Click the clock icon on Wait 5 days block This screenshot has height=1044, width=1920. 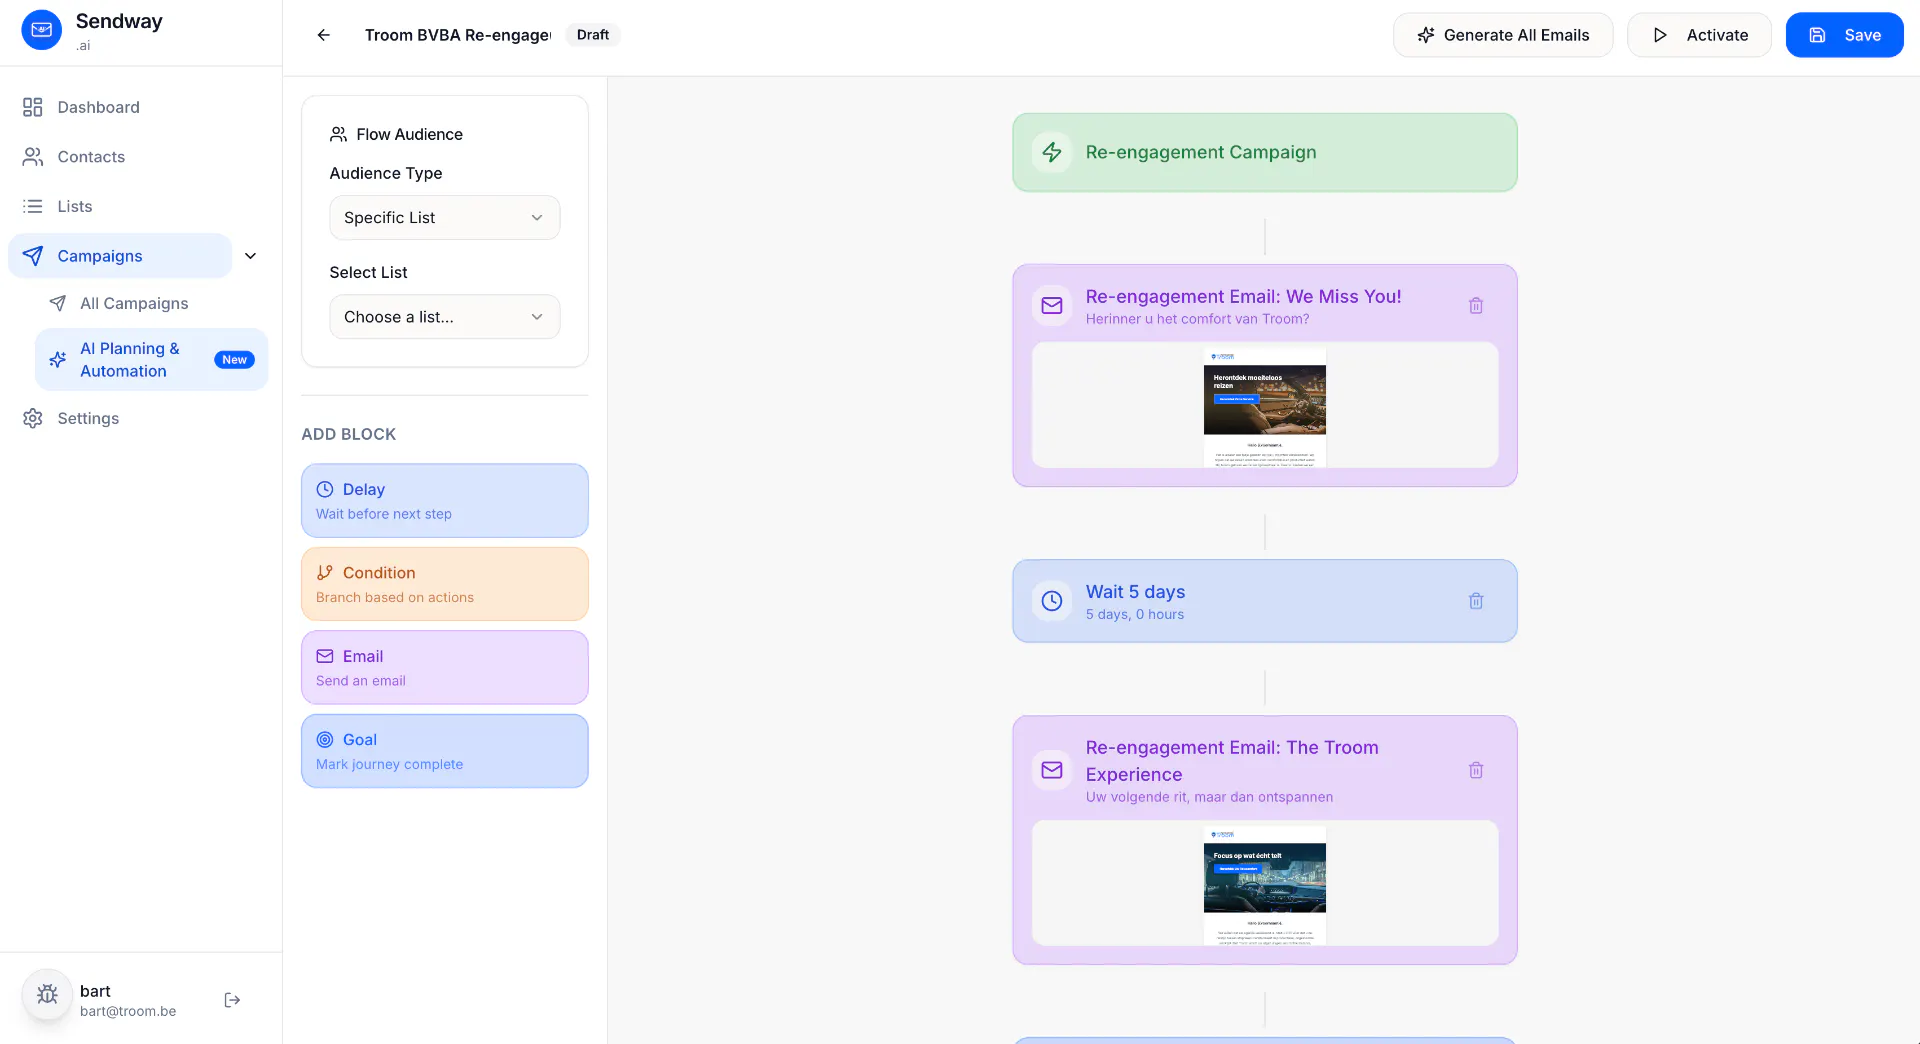tap(1052, 601)
